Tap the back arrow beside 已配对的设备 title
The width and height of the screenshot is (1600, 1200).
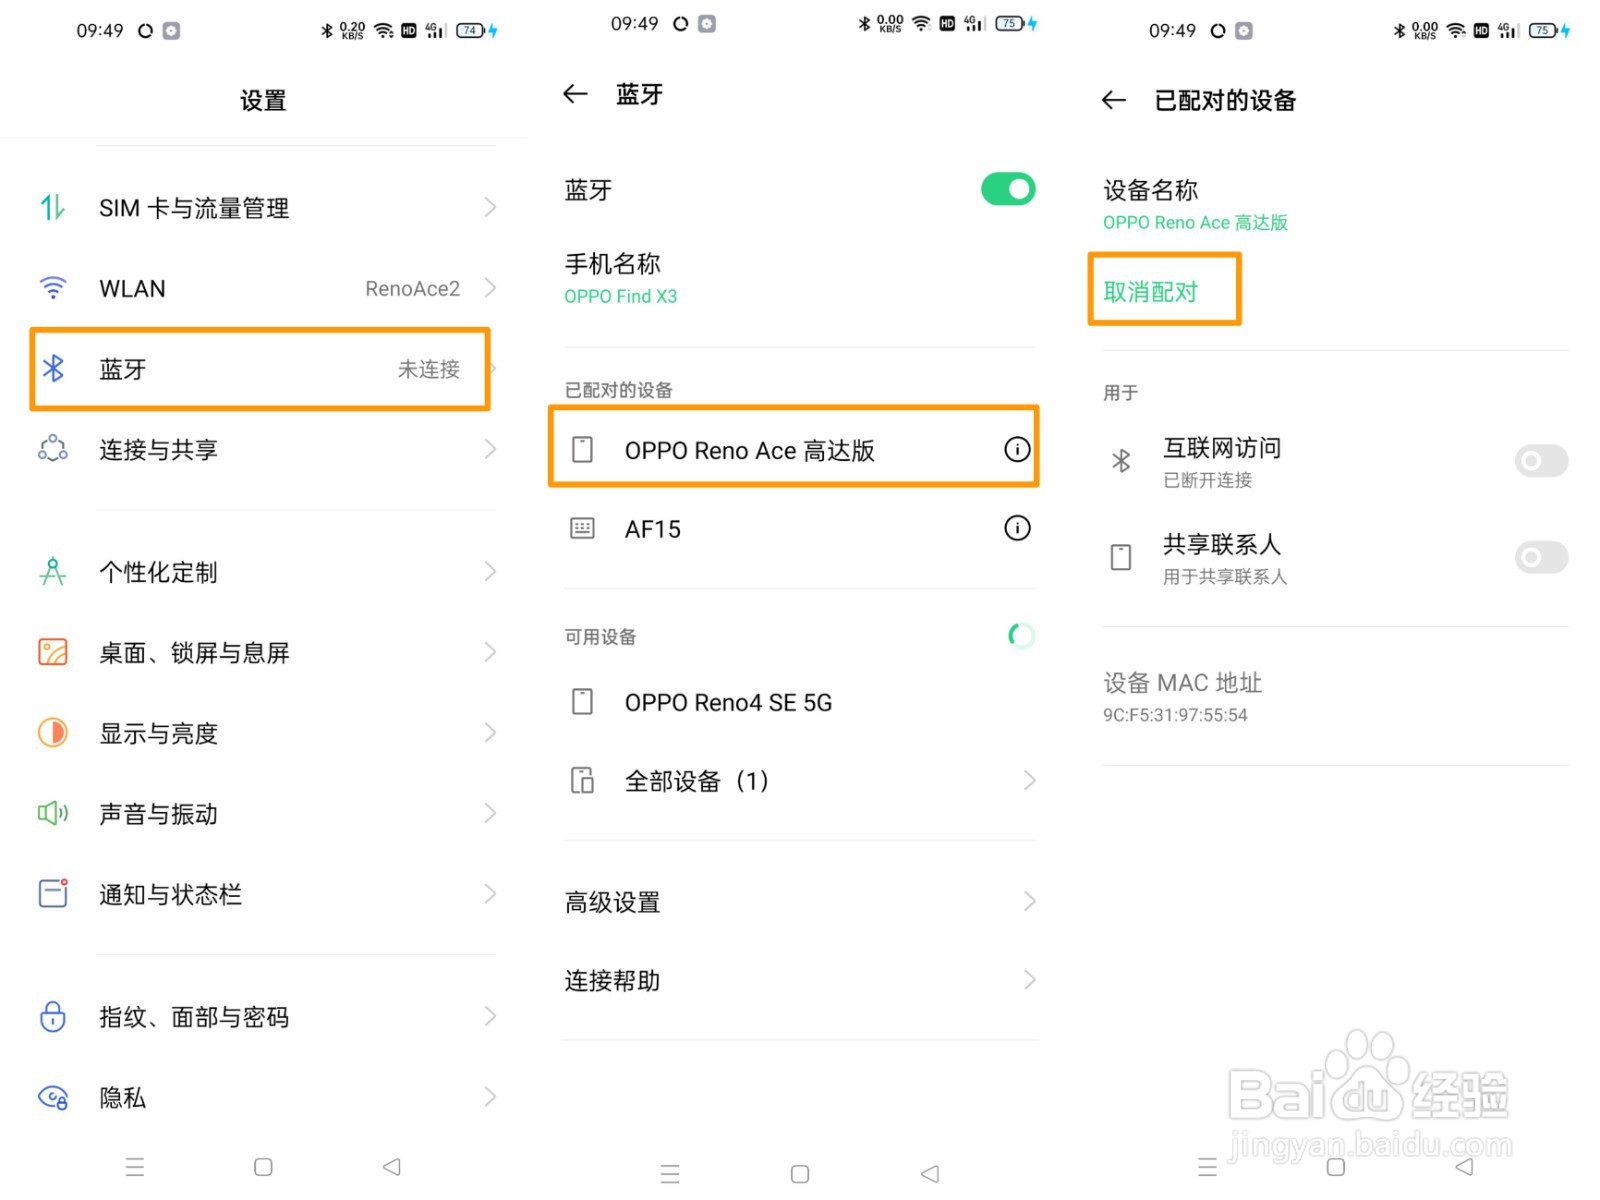[x=1113, y=100]
